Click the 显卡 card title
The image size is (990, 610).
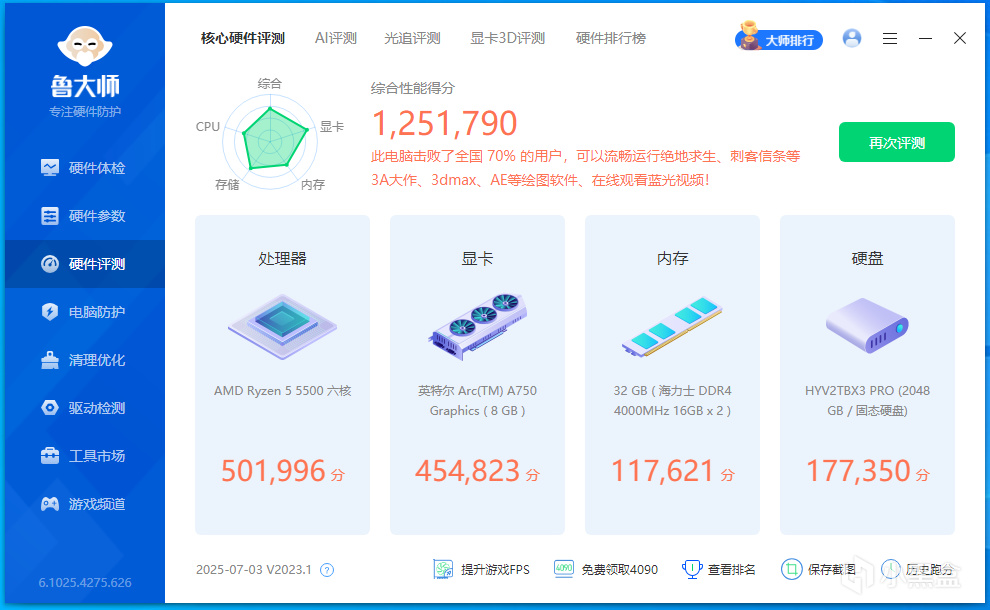(x=477, y=258)
